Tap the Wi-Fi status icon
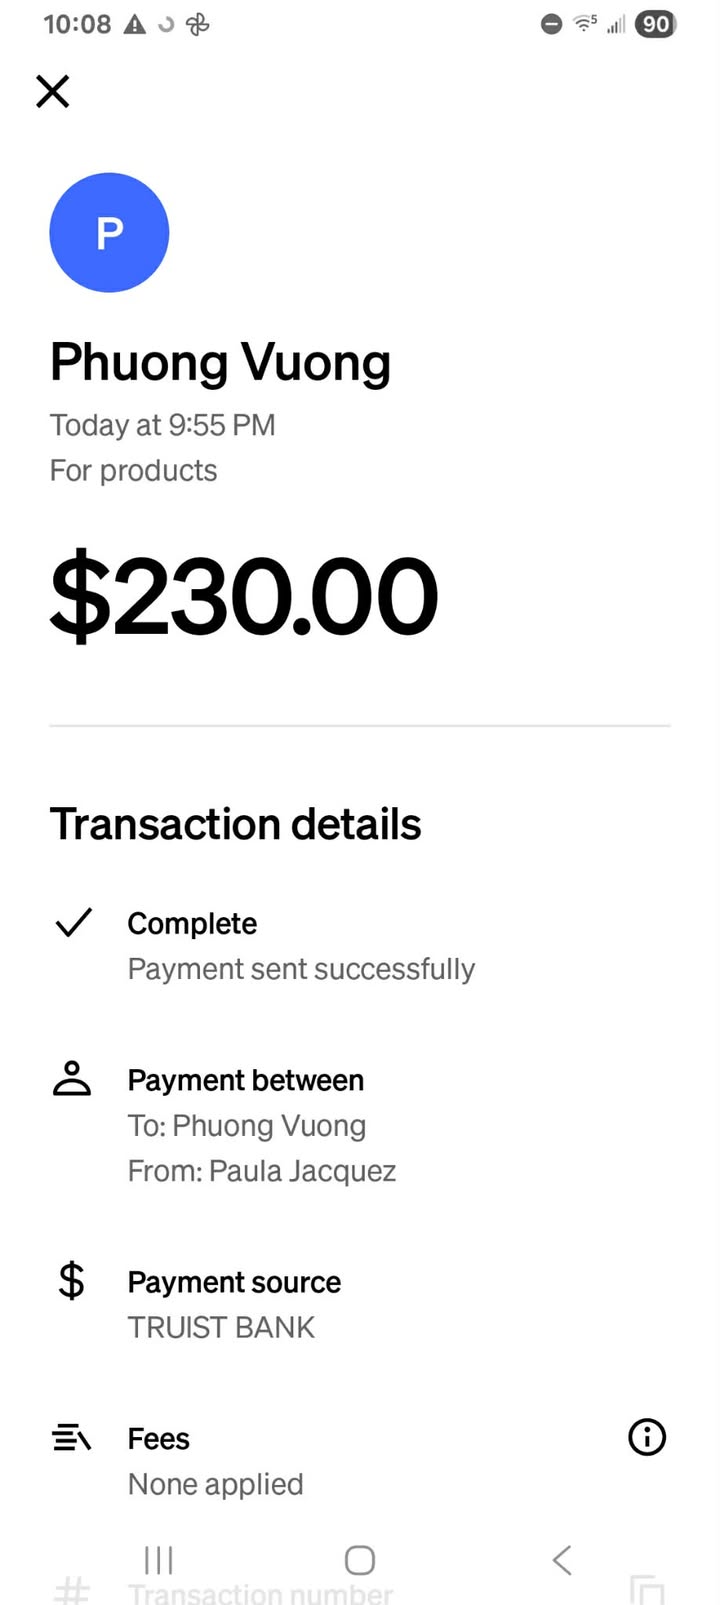The image size is (720, 1605). tap(584, 24)
